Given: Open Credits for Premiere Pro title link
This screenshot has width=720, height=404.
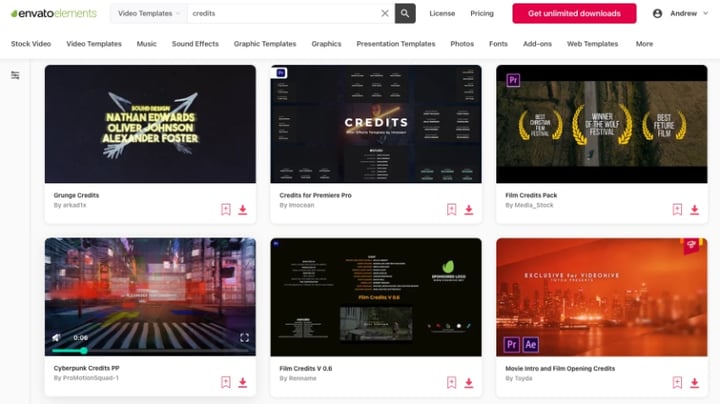Looking at the screenshot, I should coord(315,195).
